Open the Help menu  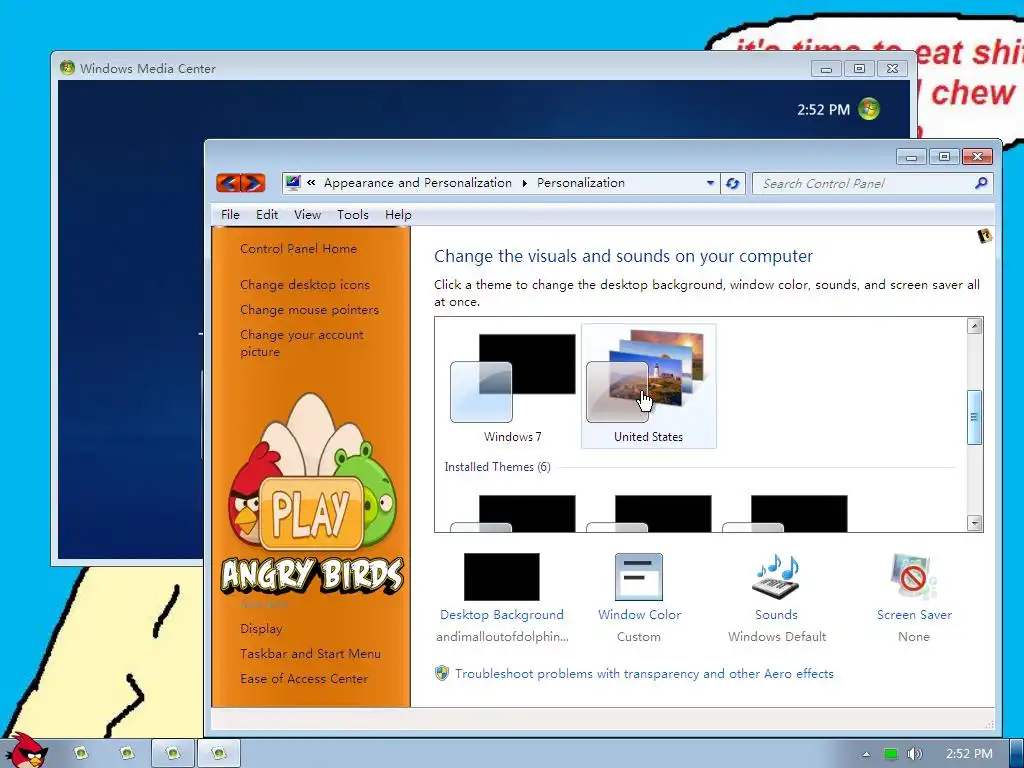click(x=398, y=215)
